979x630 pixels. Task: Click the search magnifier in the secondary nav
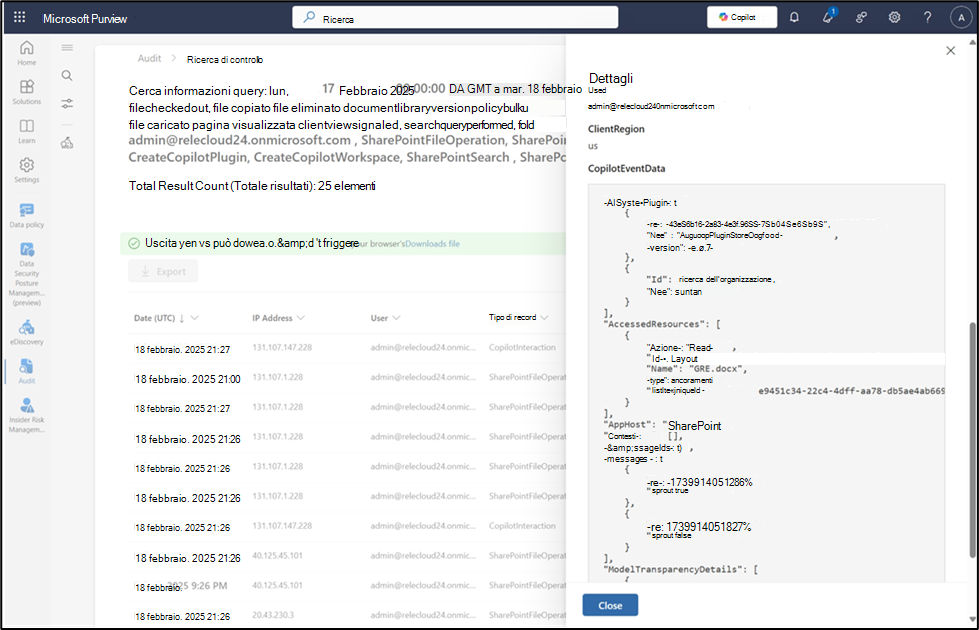coord(67,76)
